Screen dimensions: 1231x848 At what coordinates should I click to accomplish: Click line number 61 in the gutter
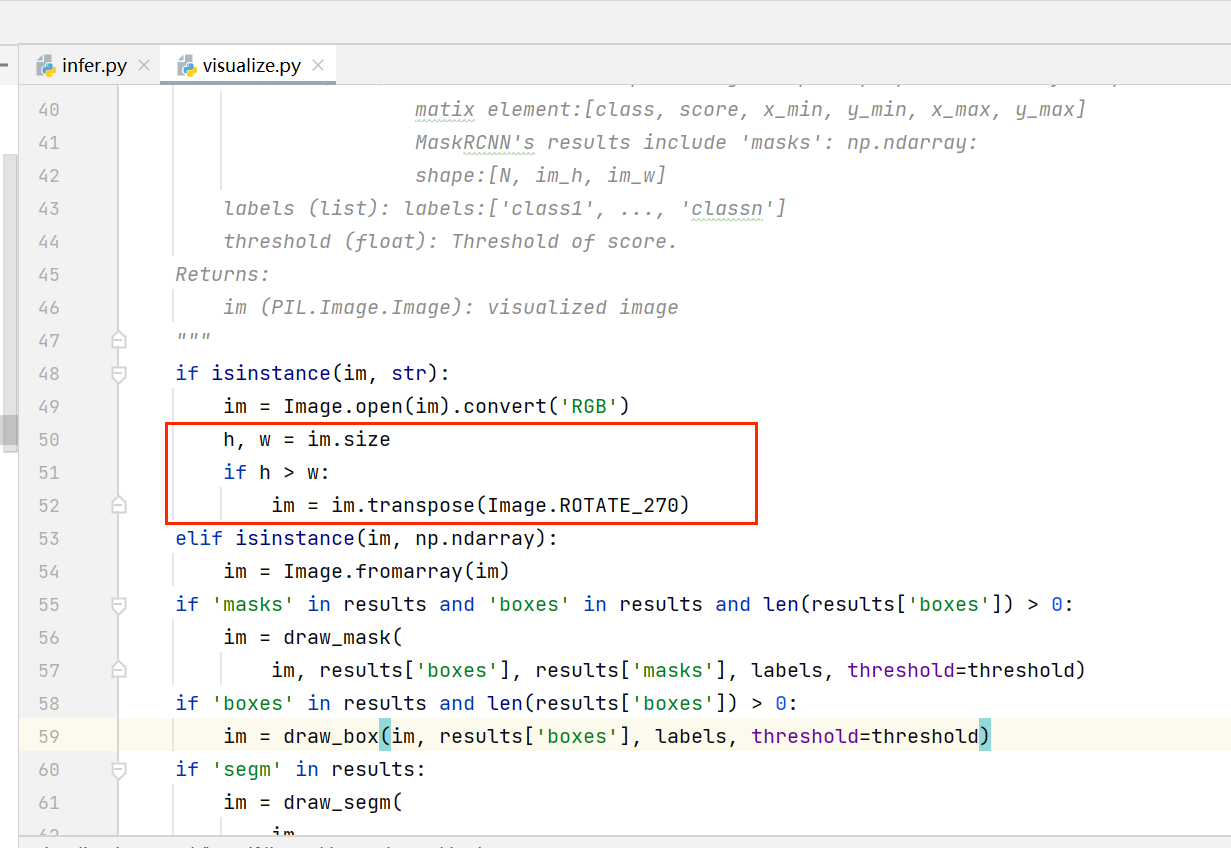tap(48, 802)
